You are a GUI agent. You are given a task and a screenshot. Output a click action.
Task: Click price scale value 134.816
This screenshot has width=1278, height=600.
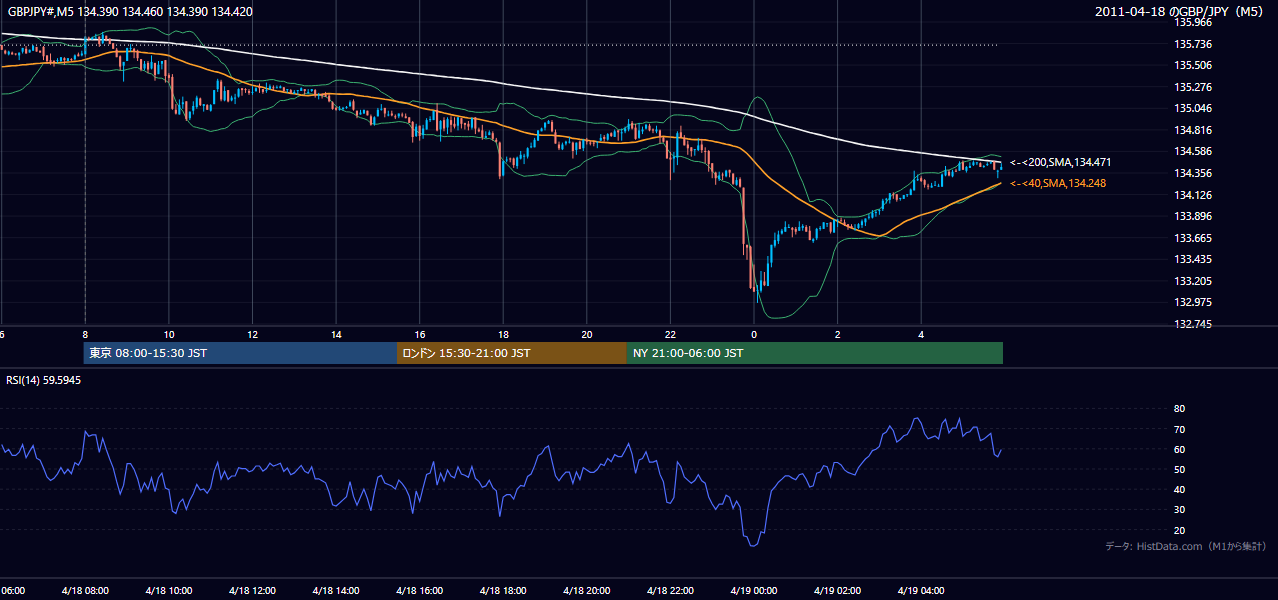point(1194,130)
